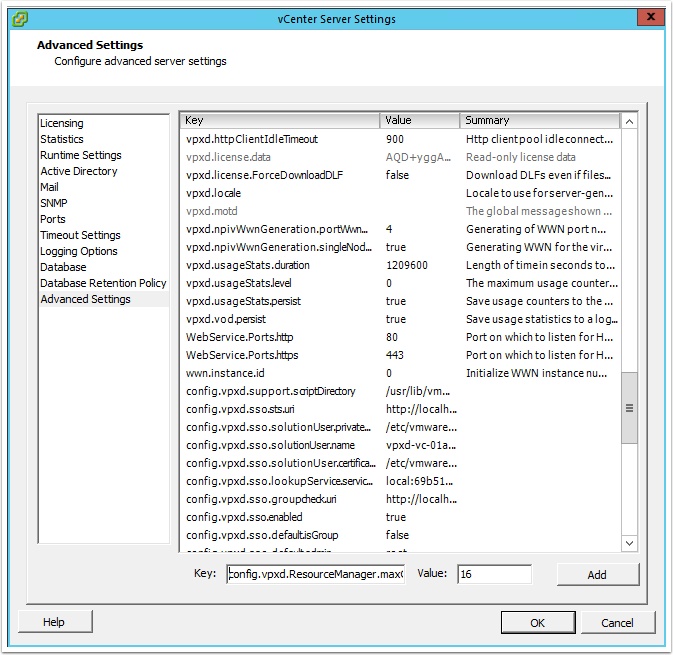Click the scrollbar up arrow

[x=629, y=121]
